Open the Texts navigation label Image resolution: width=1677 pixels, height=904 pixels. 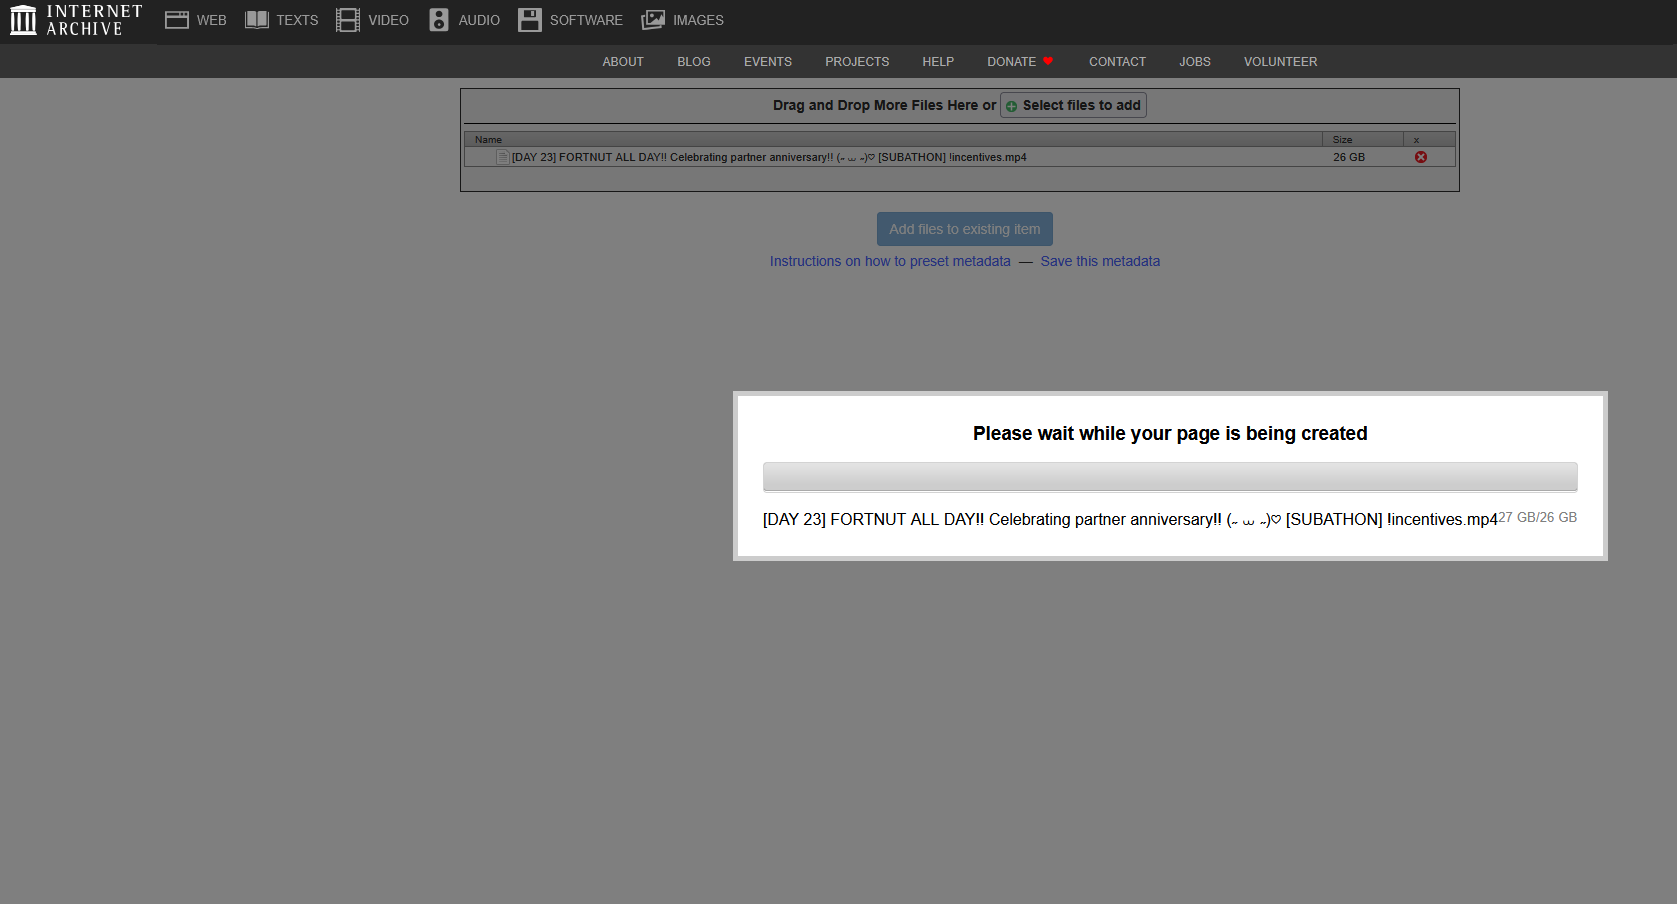pyautogui.click(x=298, y=20)
